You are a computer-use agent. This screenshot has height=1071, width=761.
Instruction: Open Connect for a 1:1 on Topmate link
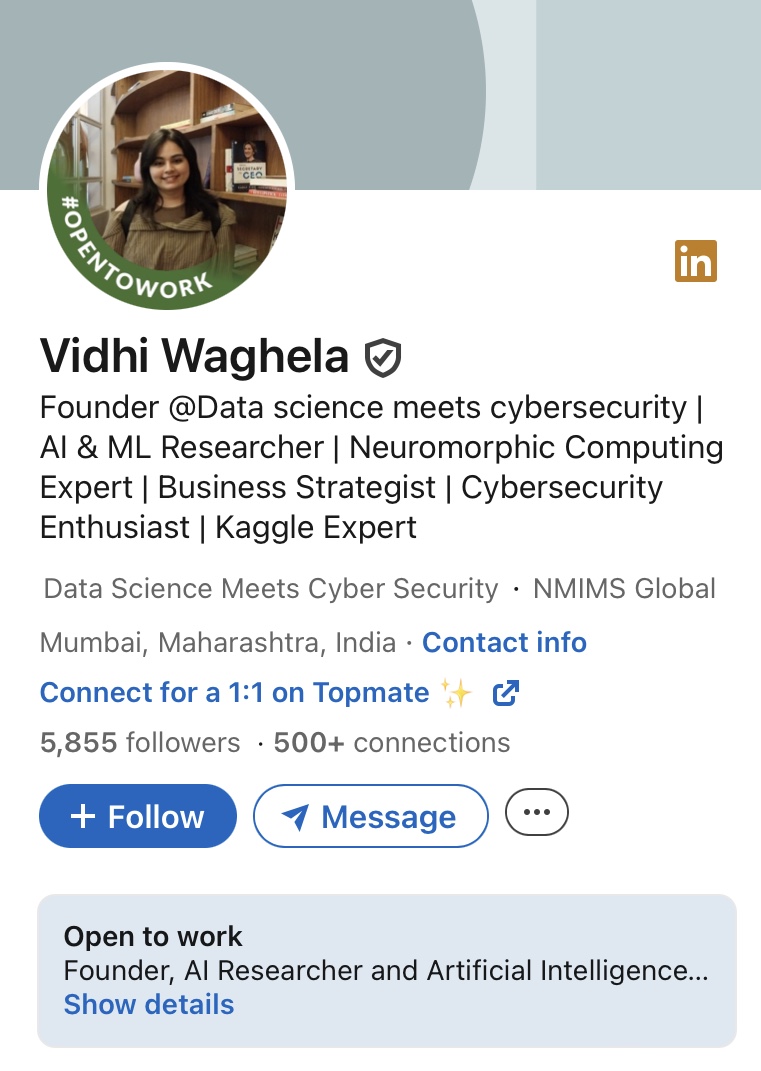coord(234,692)
